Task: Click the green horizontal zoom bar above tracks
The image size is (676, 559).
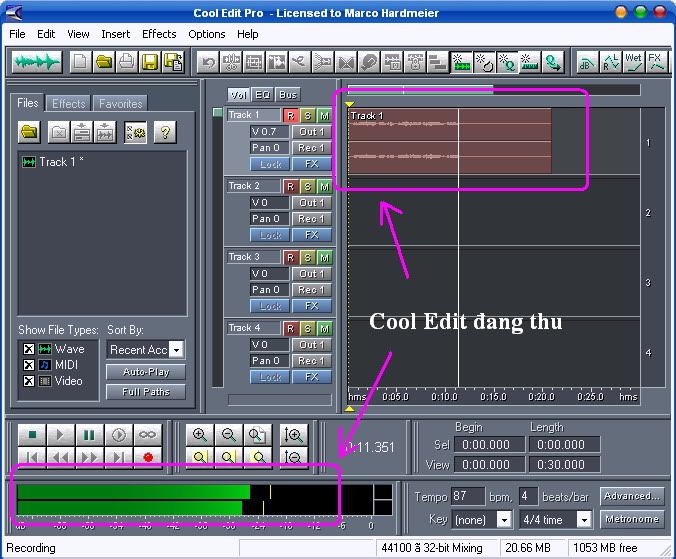Action: (x=420, y=90)
